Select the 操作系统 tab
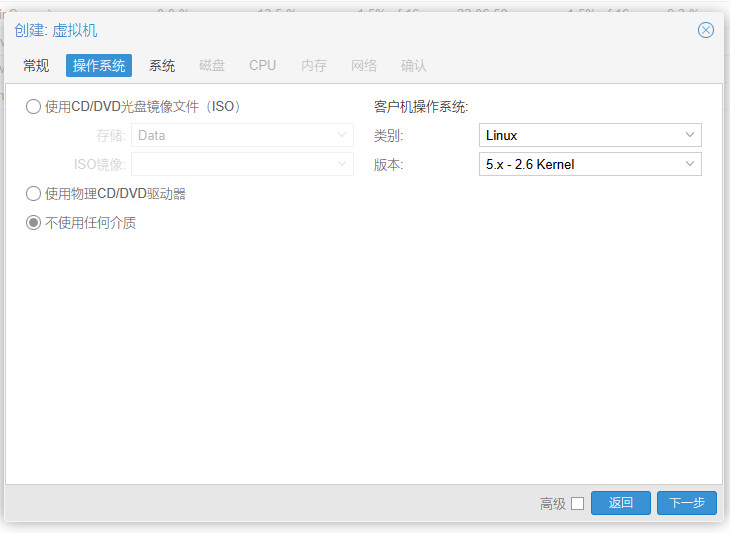Screen dimensions: 730x533 point(99,66)
